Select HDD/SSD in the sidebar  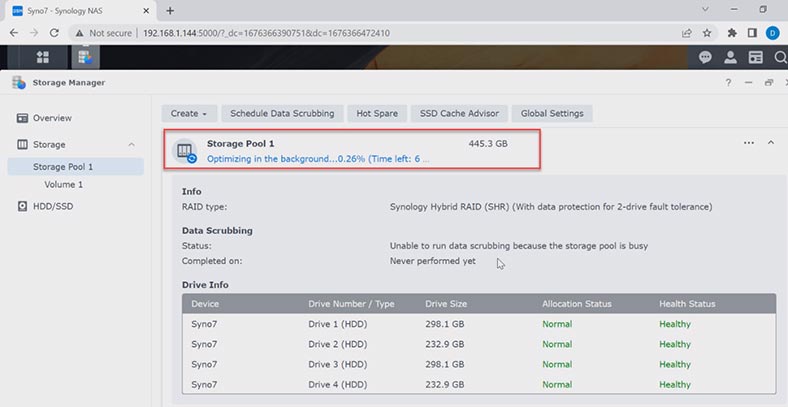tap(53, 207)
